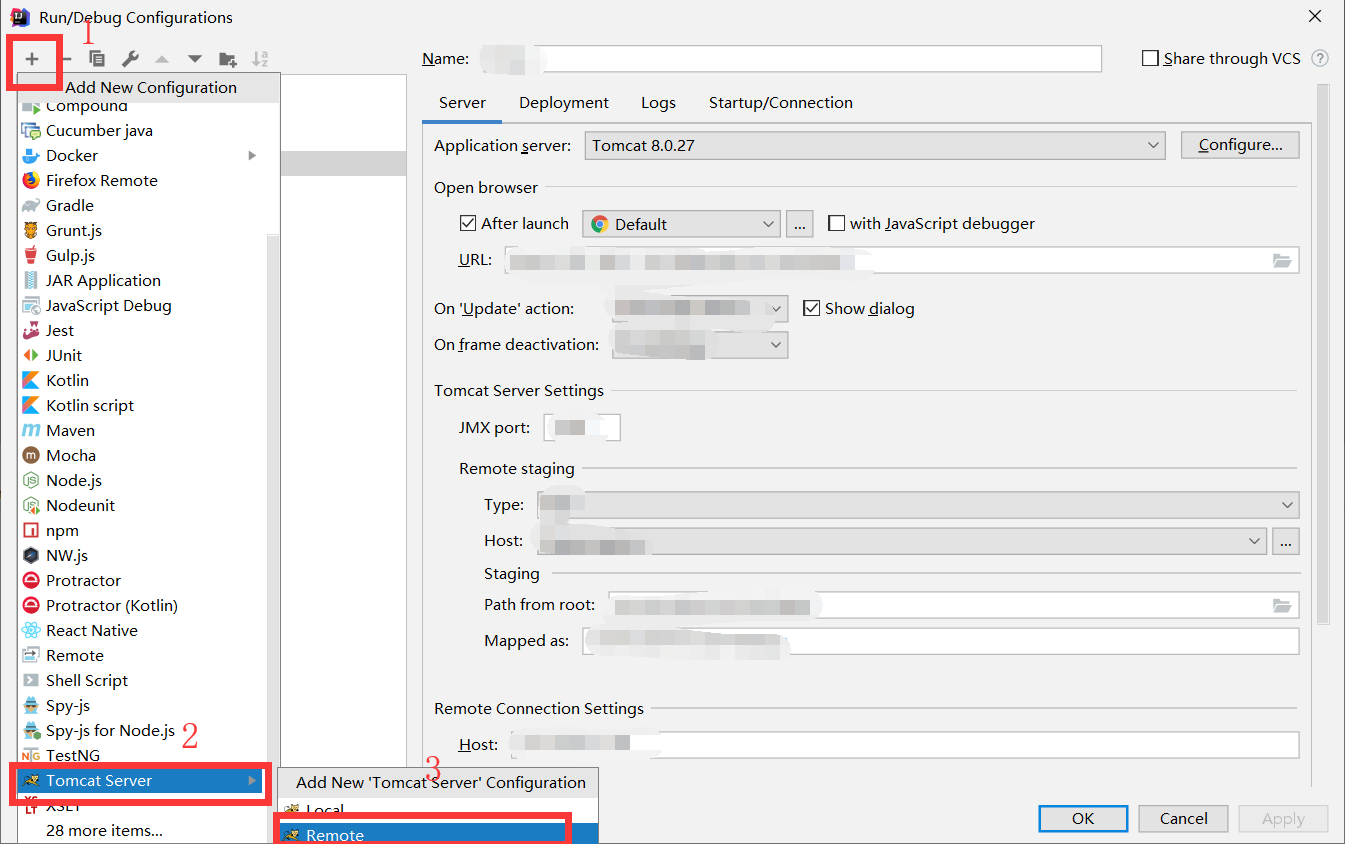
Task: Toggle the After launch checkbox
Action: [x=467, y=224]
